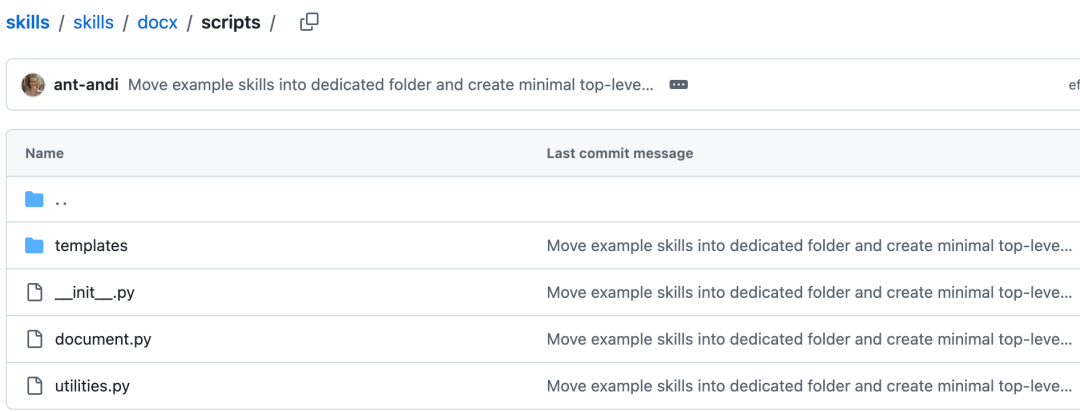Go up to parent directory (..)
This screenshot has height=412, width=1080.
coord(61,200)
